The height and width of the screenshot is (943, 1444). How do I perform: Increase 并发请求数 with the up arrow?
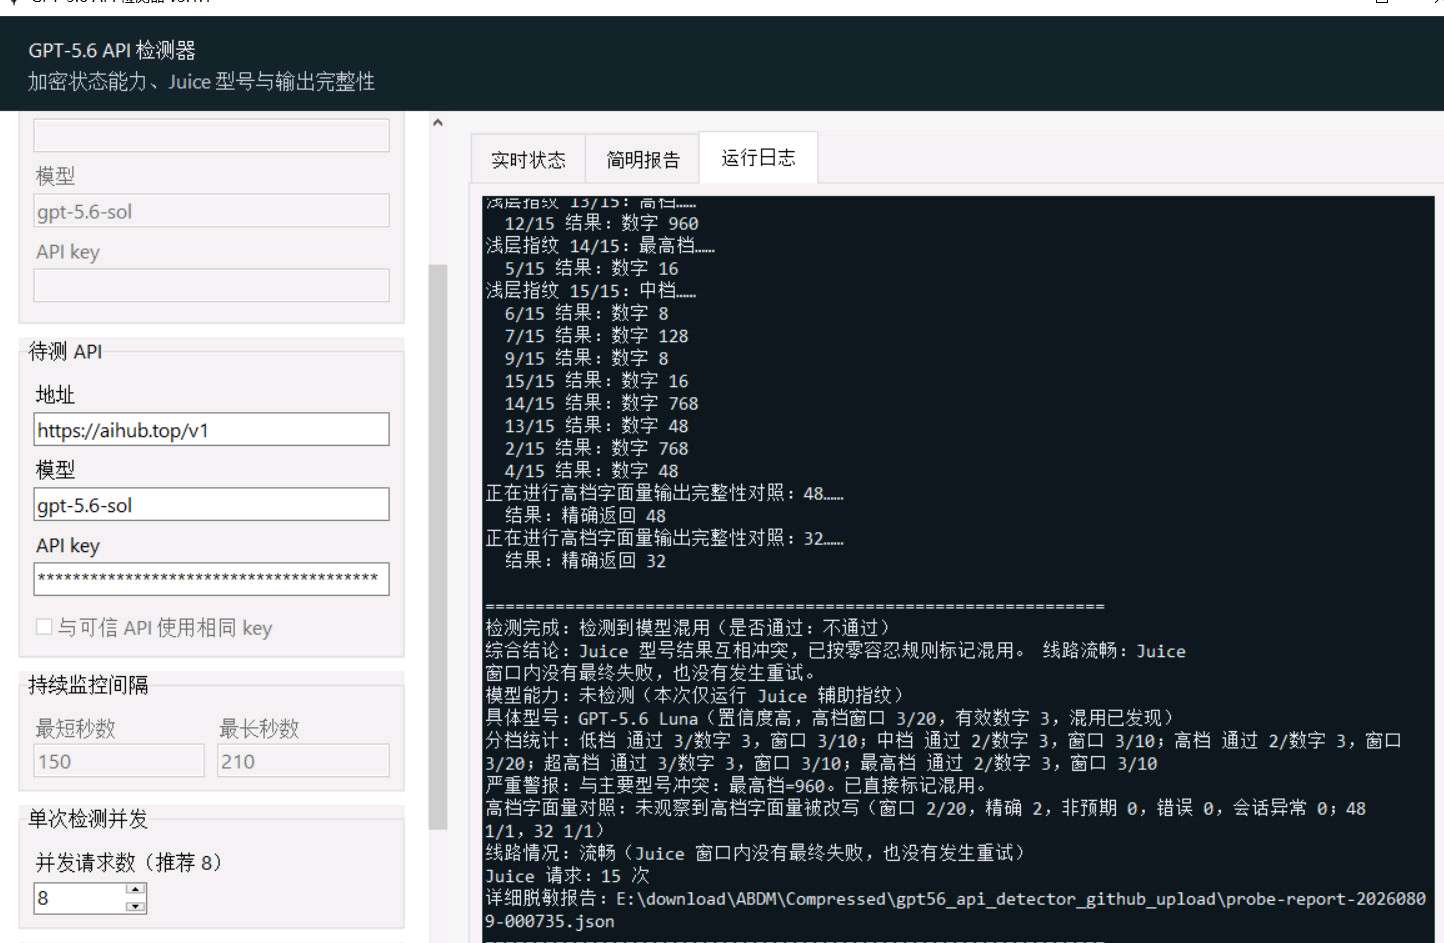[136, 889]
